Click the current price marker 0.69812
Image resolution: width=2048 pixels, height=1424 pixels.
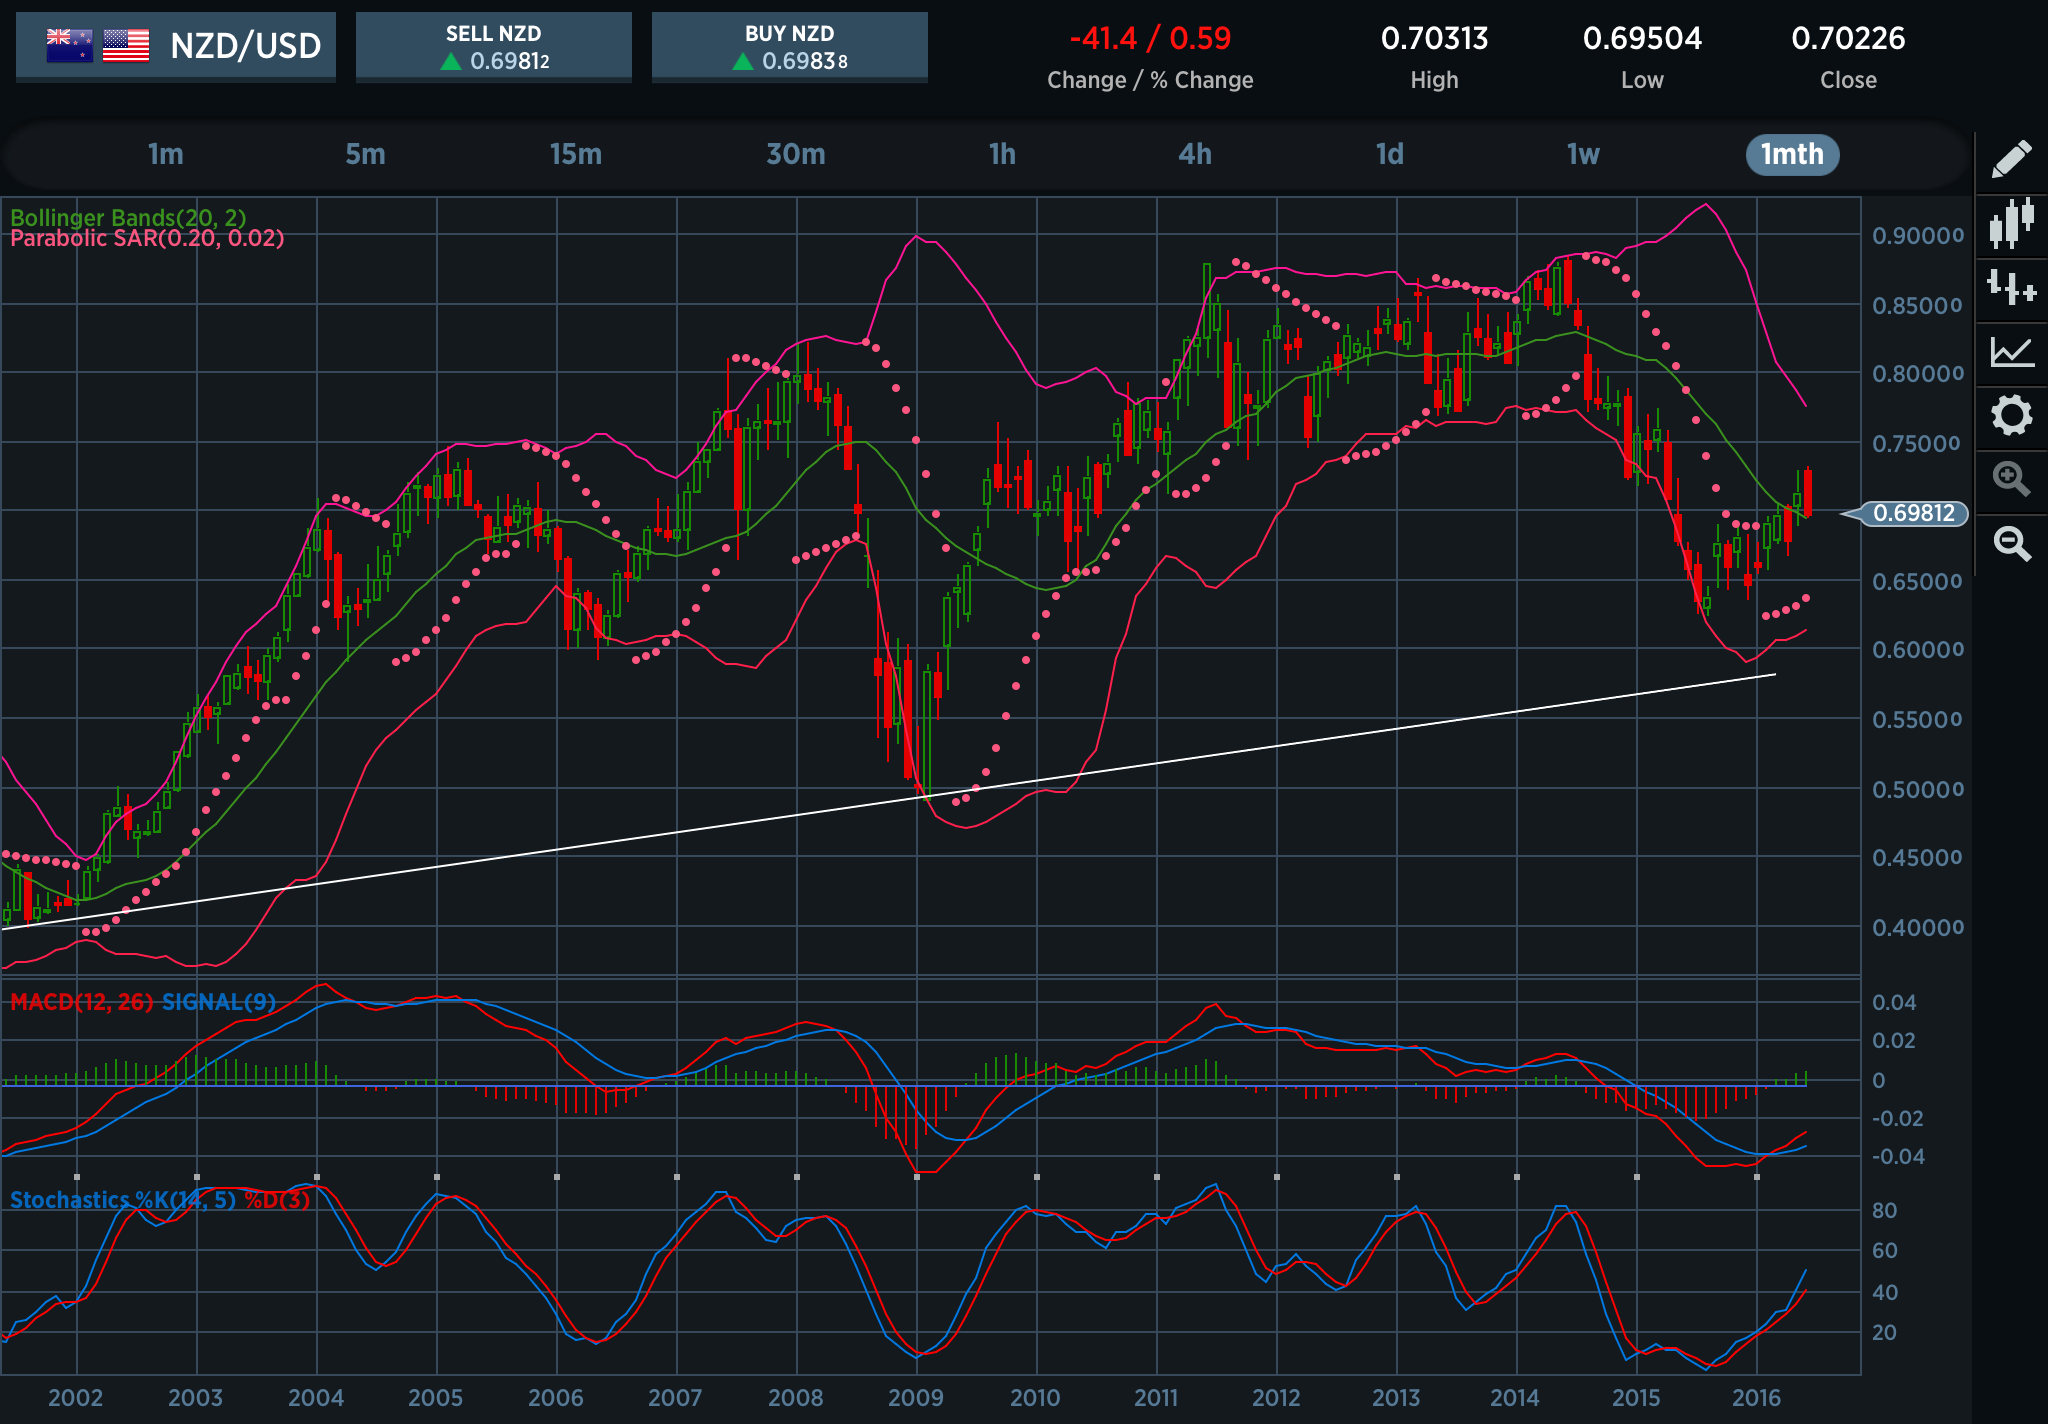coord(1905,513)
